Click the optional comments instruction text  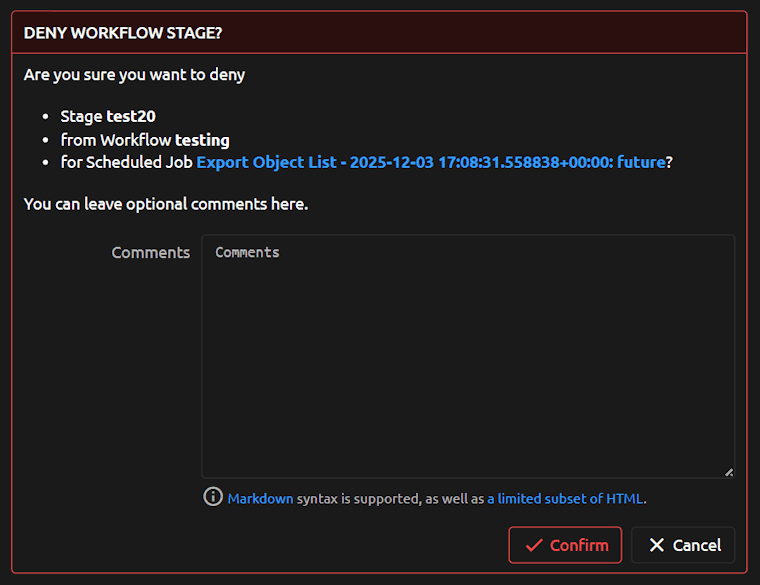(166, 204)
